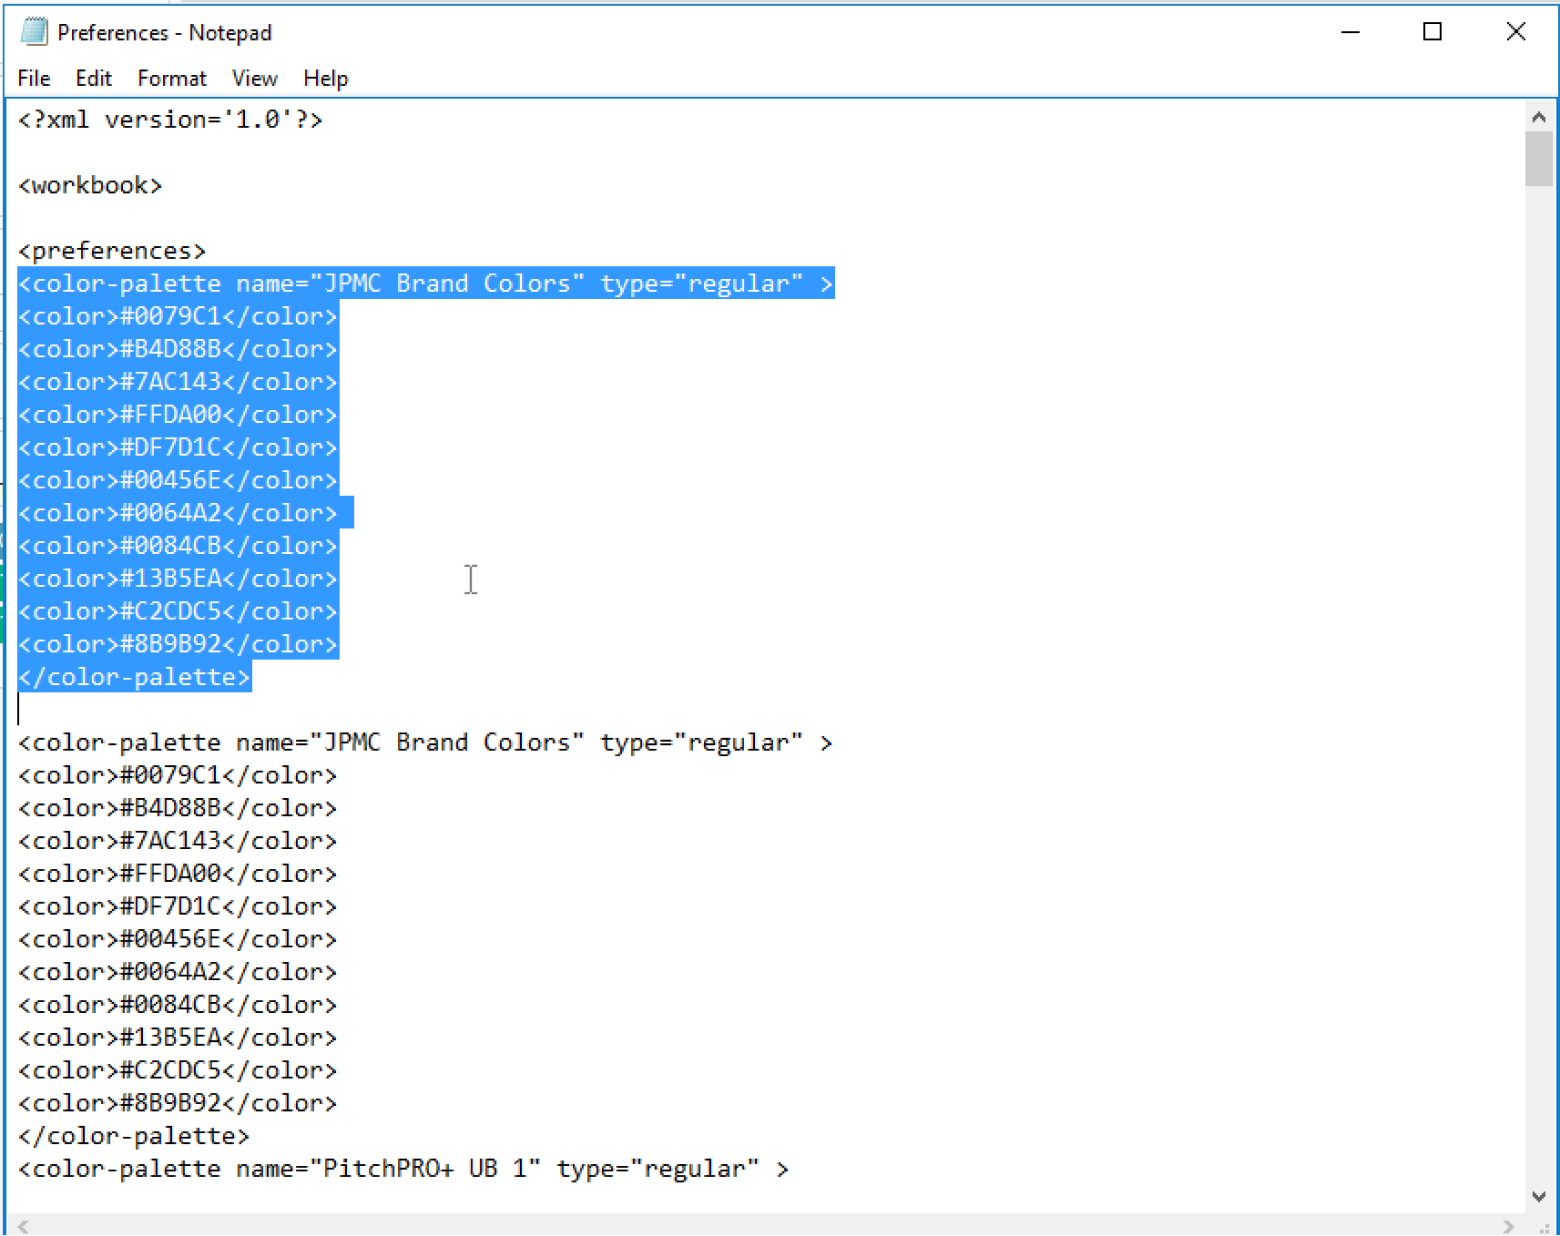The width and height of the screenshot is (1560, 1236).
Task: Click the horizontal scroll left arrow
Action: click(22, 1225)
